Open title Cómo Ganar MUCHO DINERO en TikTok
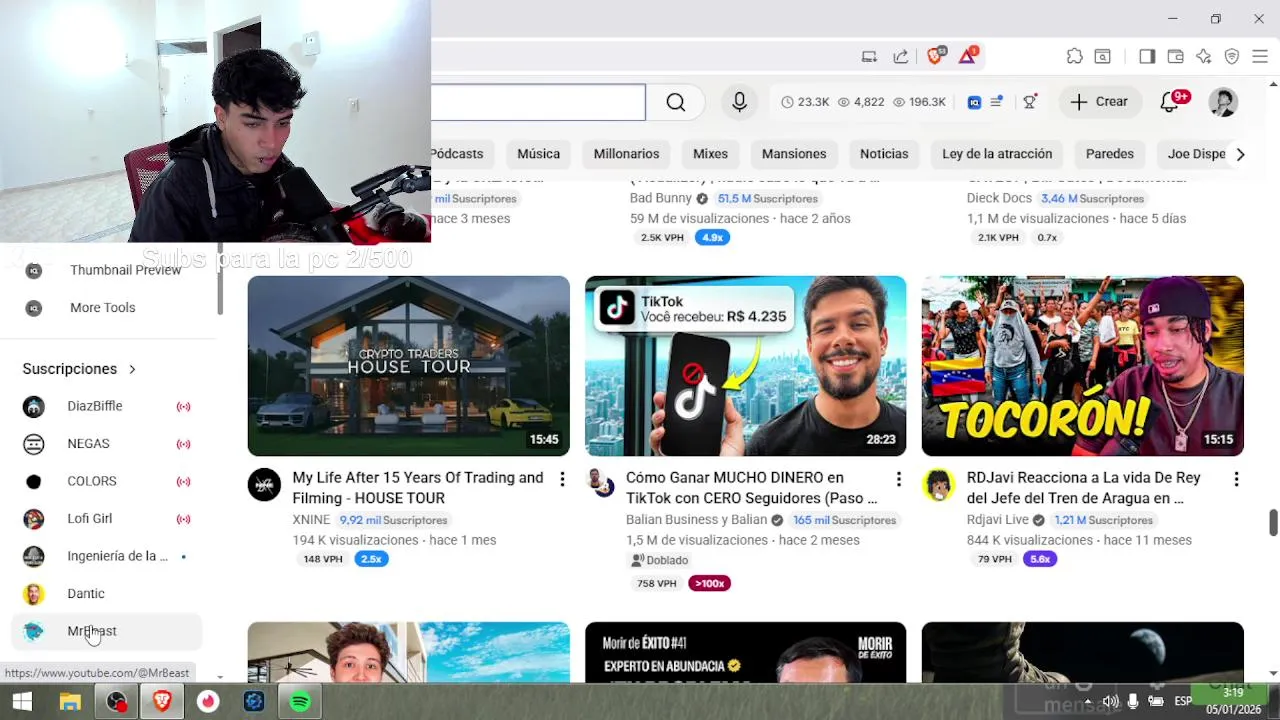Screen dimensions: 1280x720 click(x=751, y=488)
